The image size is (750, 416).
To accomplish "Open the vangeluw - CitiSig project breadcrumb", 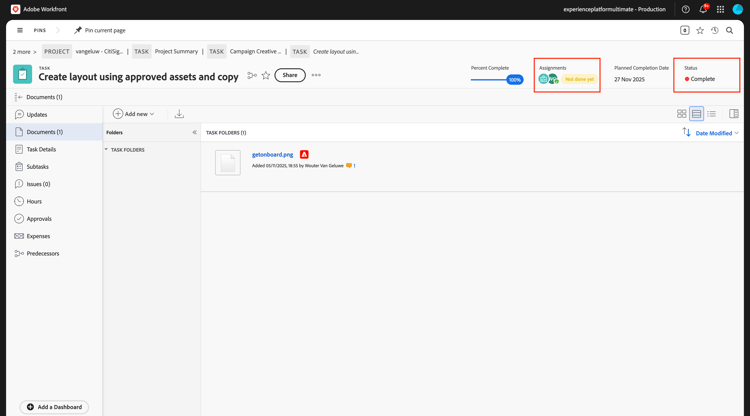I will point(99,51).
